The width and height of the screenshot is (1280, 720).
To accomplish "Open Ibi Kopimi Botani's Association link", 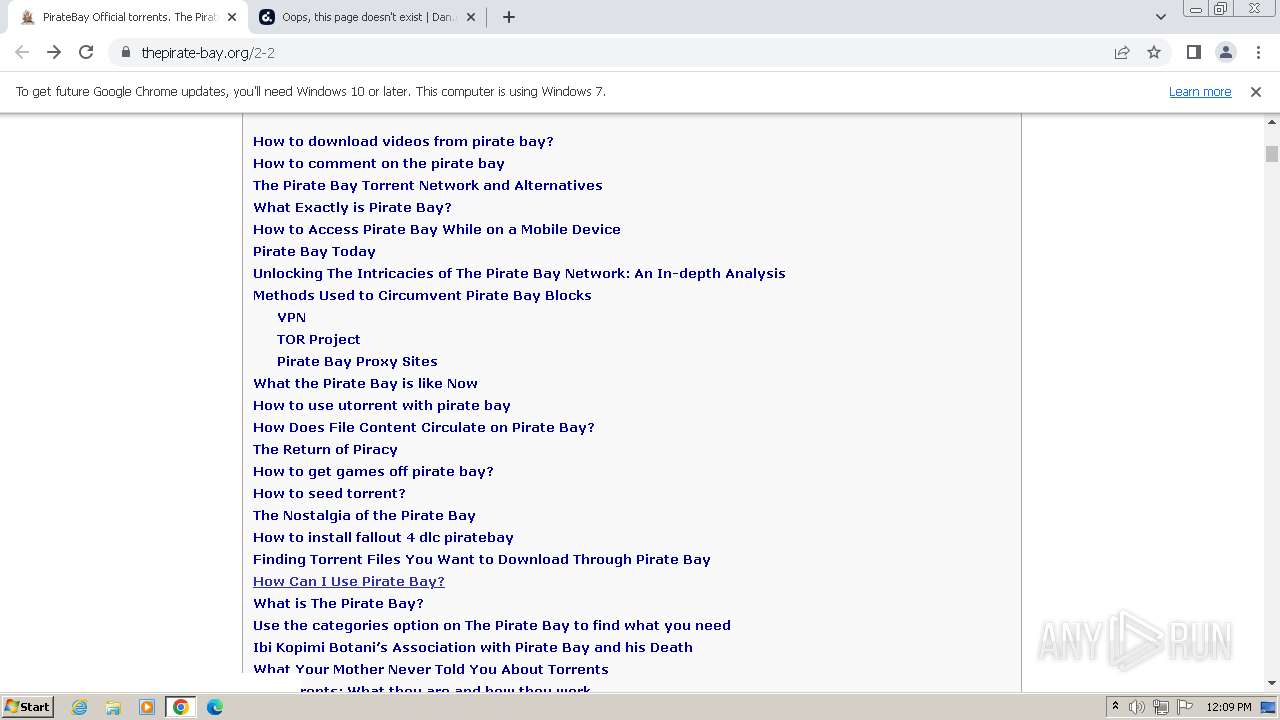I will (473, 647).
